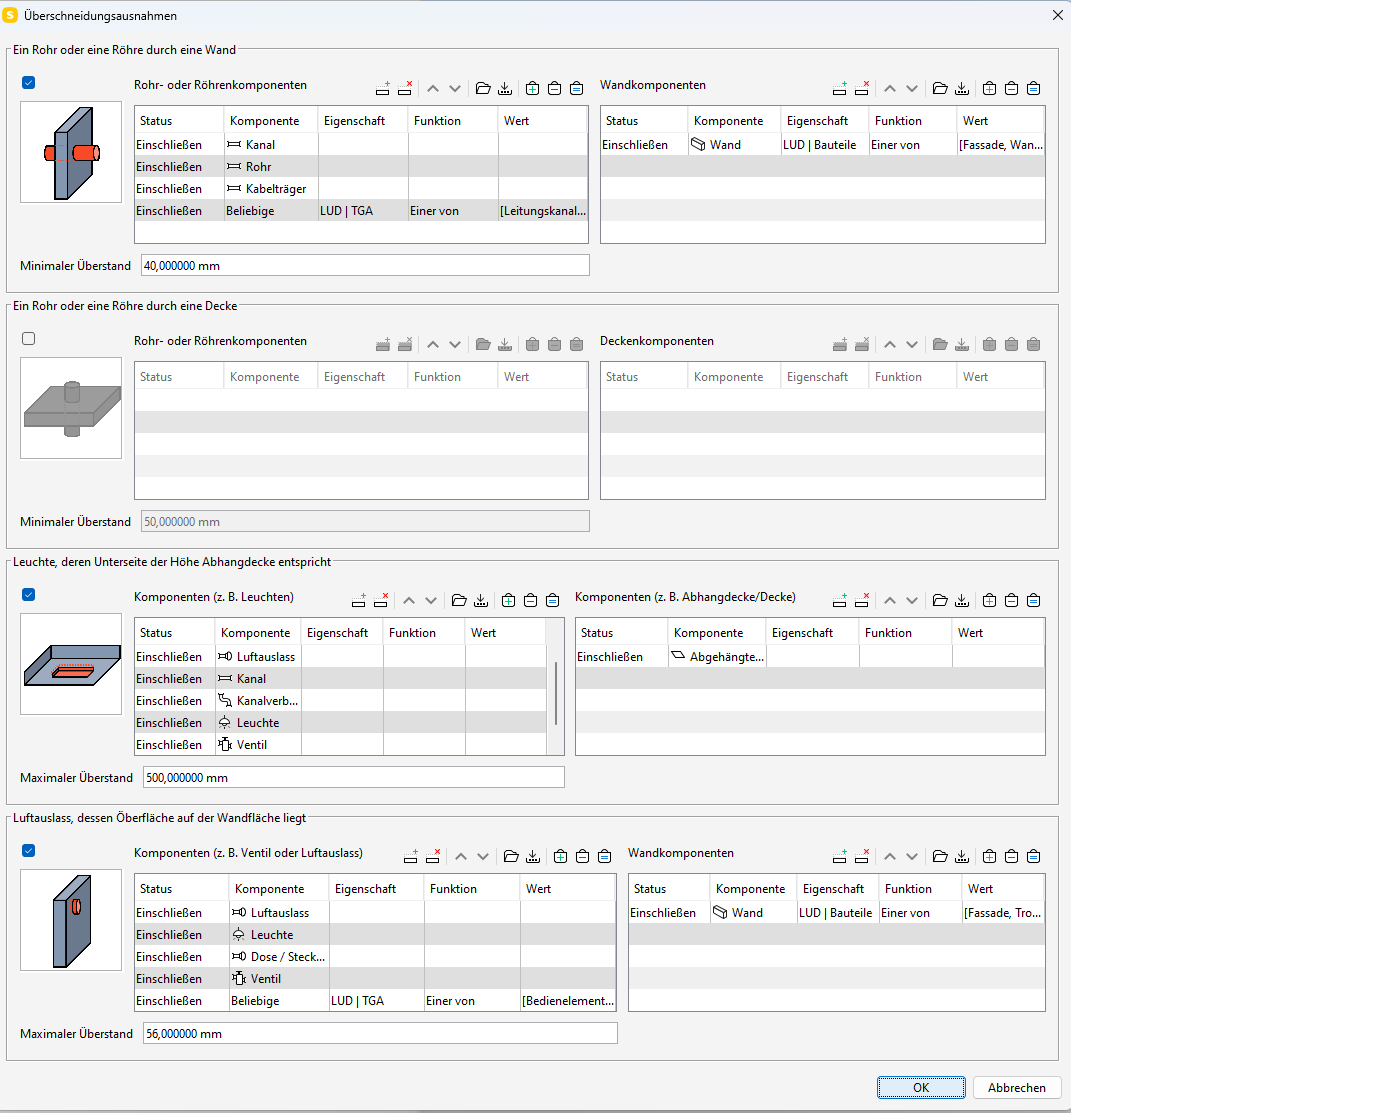This screenshot has height=1113, width=1394.
Task: Open folder icon for Wandkomponenten in pipe-through-wall section
Action: pos(940,88)
